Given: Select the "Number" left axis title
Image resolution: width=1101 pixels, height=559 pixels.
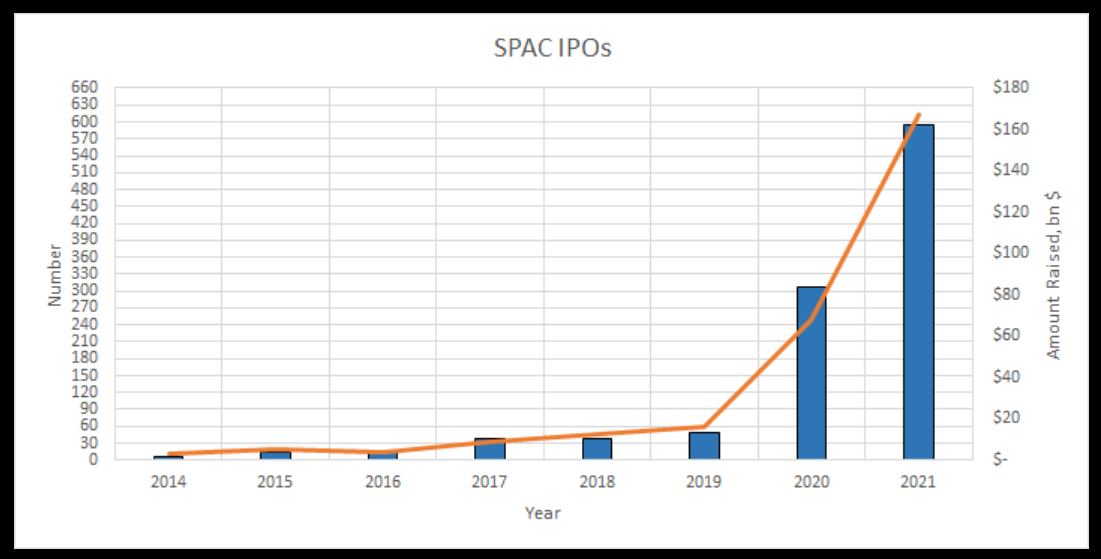Looking at the screenshot, I should pos(55,274).
